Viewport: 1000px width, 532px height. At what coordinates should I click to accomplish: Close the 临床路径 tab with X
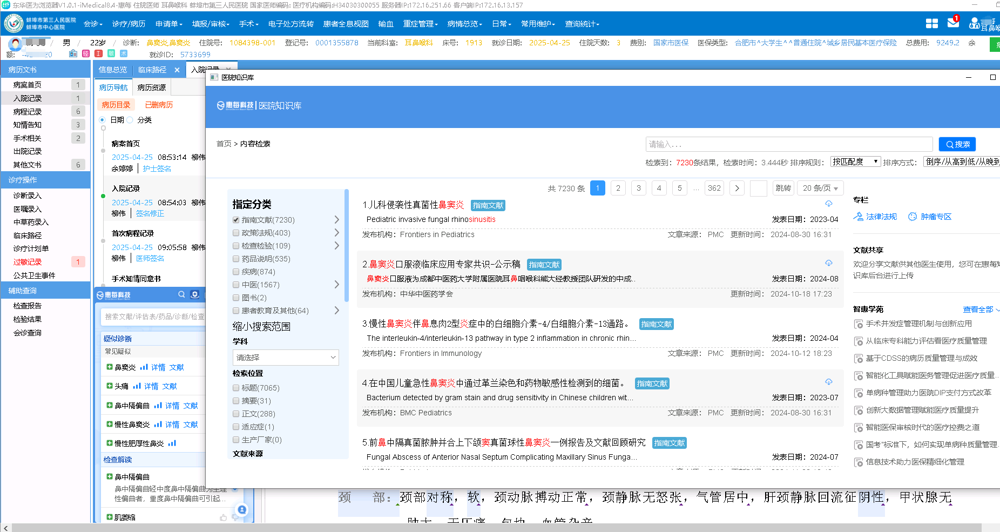pyautogui.click(x=177, y=70)
